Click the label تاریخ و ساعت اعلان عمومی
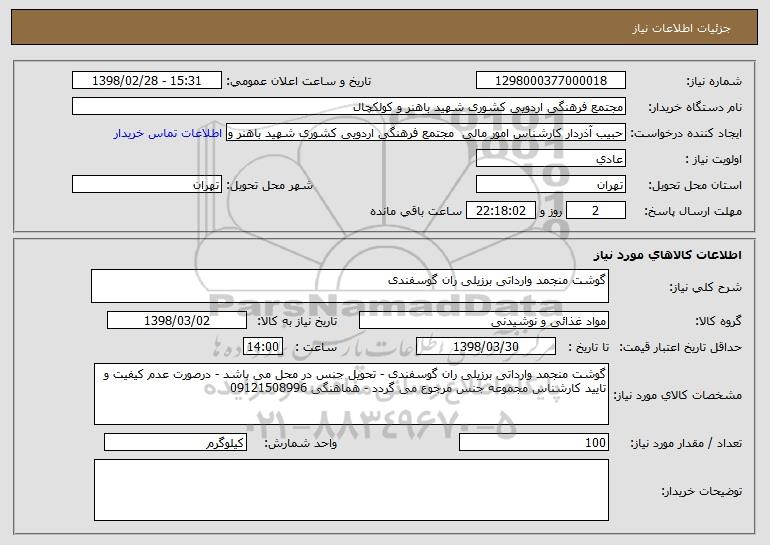The image size is (770, 545). (299, 81)
